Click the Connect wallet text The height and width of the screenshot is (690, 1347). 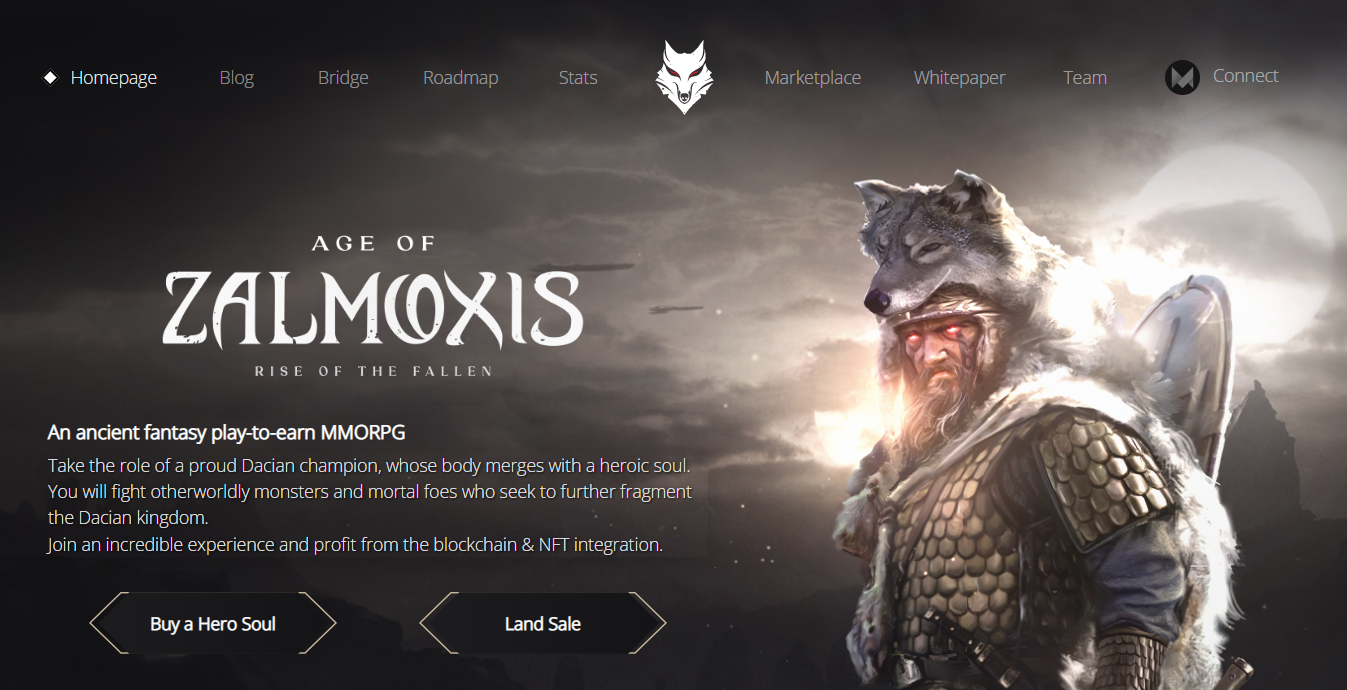point(1245,76)
